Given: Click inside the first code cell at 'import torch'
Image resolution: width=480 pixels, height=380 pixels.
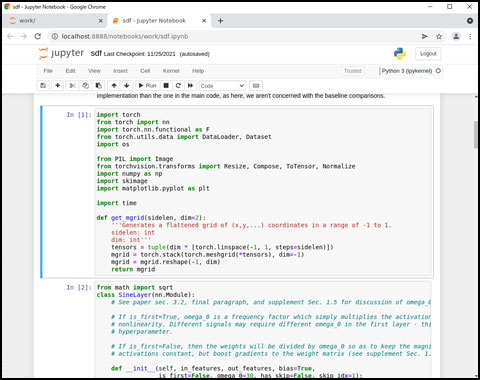Looking at the screenshot, I should [118, 115].
